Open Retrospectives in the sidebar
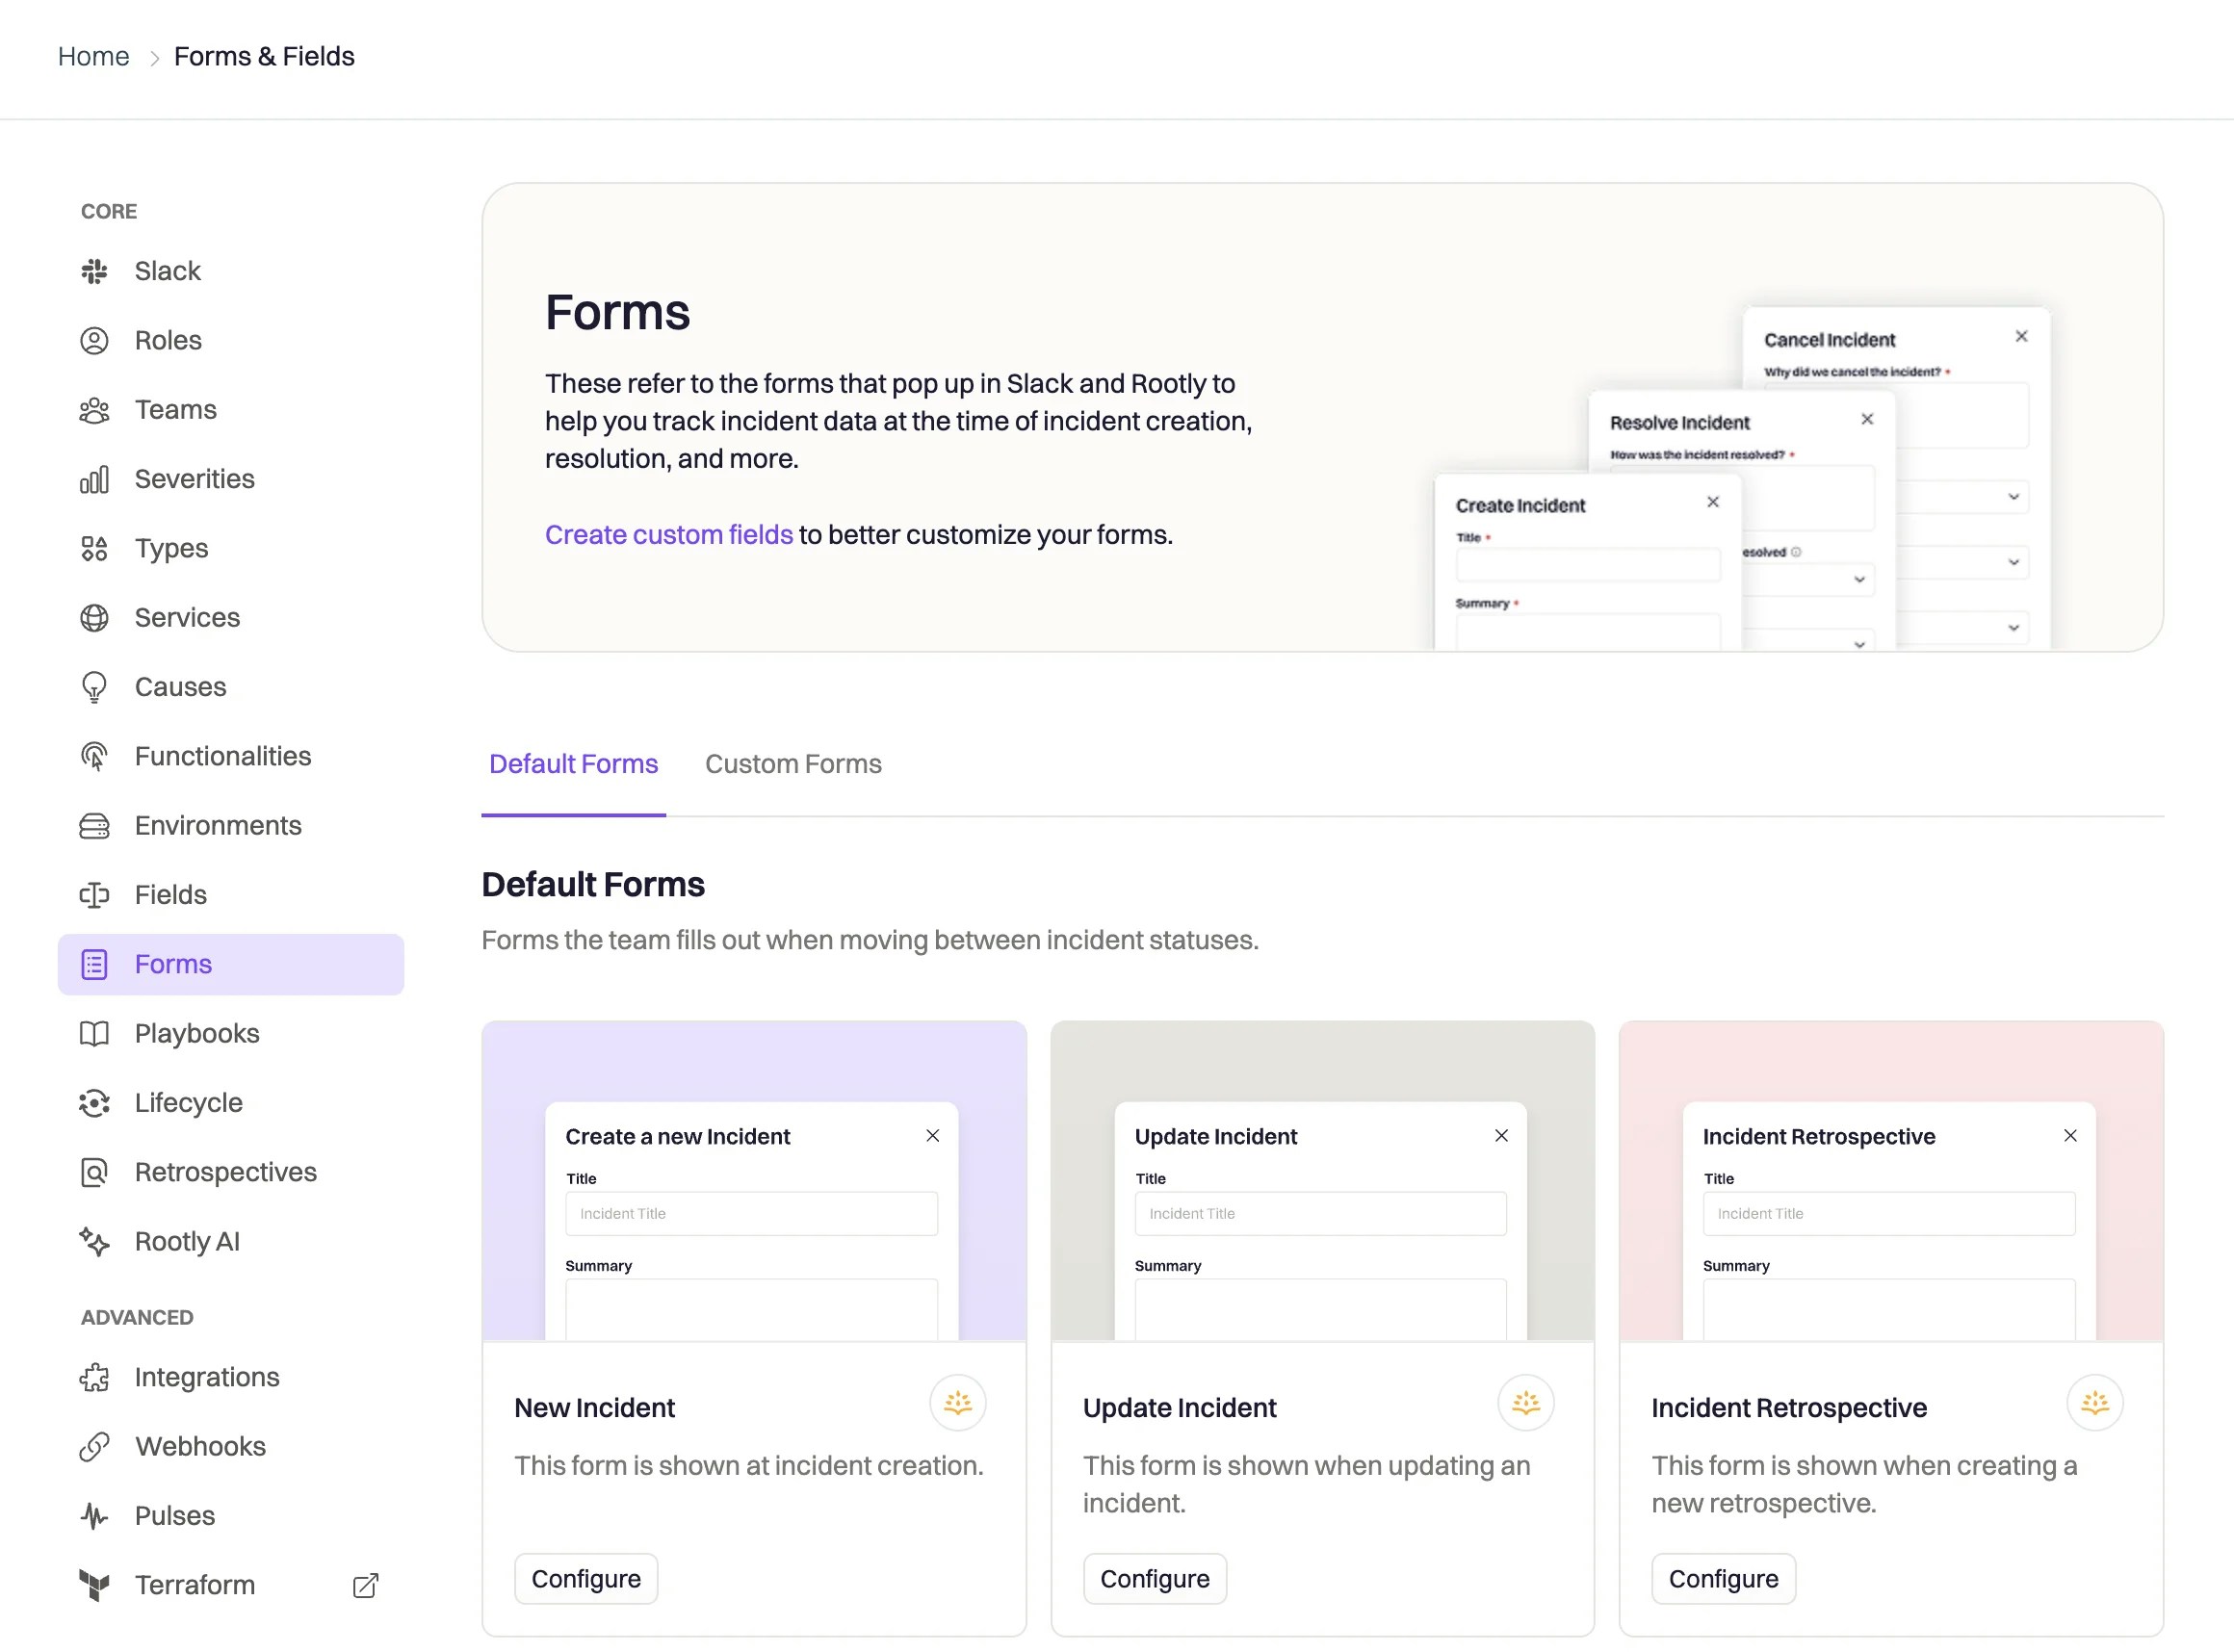2234x1652 pixels. (x=231, y=1172)
